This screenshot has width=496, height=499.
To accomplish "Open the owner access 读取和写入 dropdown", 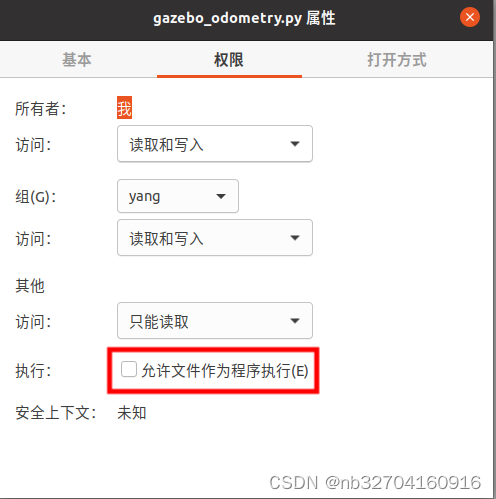I will (x=215, y=144).
